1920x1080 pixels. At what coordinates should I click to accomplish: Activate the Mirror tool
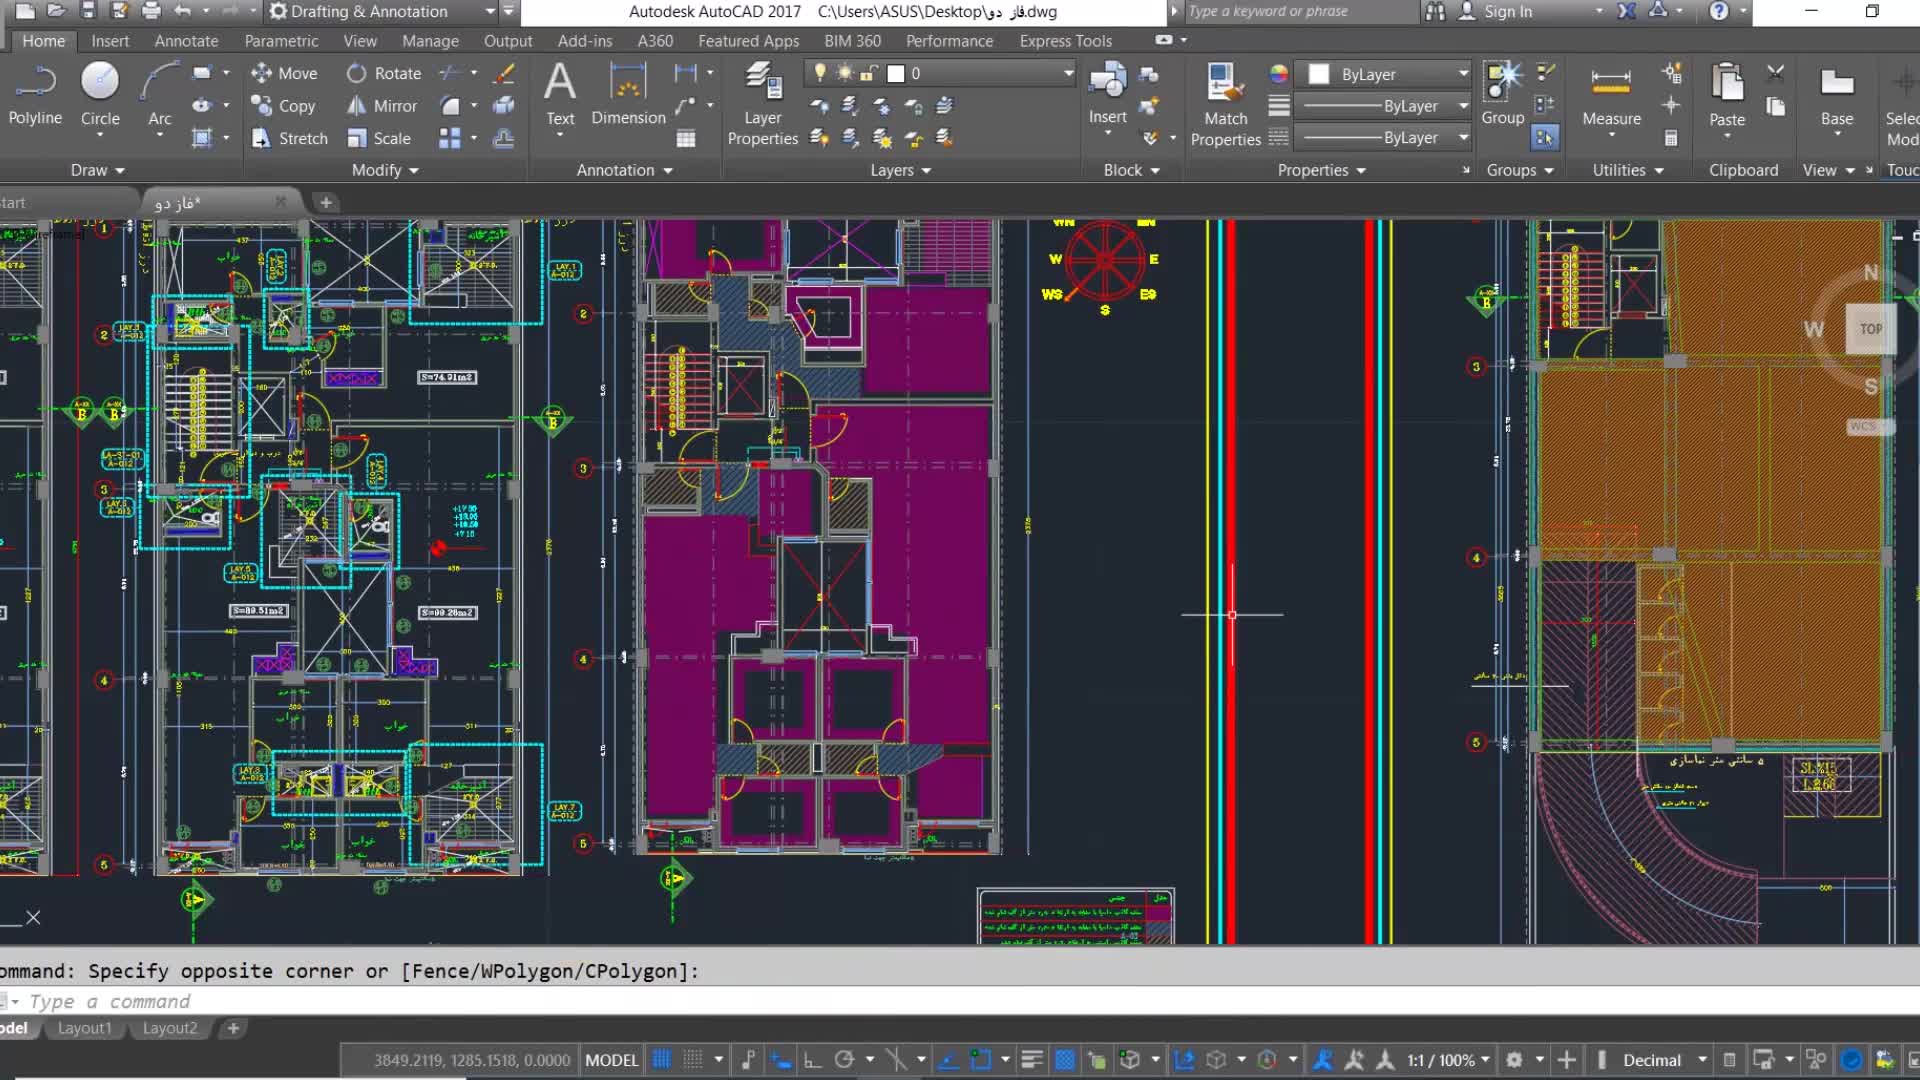pyautogui.click(x=382, y=106)
